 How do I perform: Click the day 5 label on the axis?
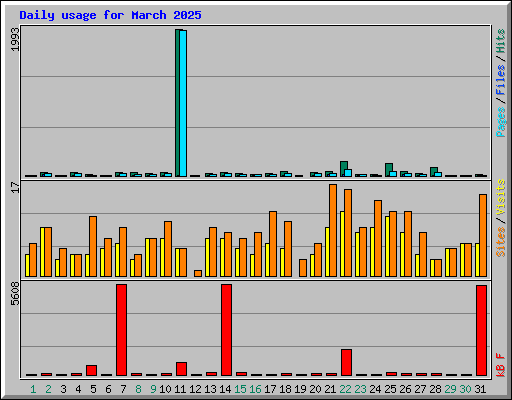(x=93, y=389)
